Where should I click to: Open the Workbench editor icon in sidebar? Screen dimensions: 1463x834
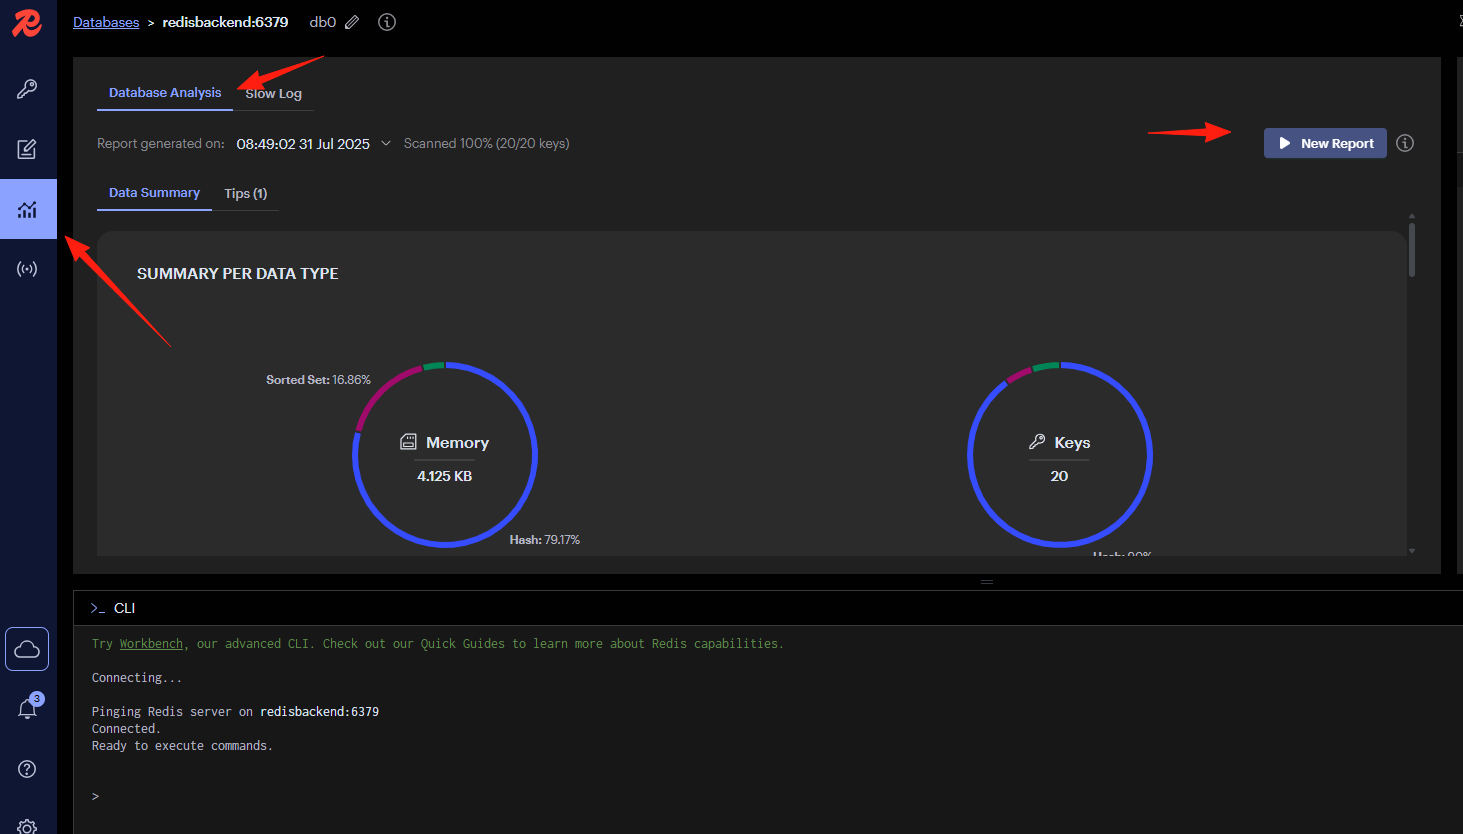pyautogui.click(x=27, y=149)
